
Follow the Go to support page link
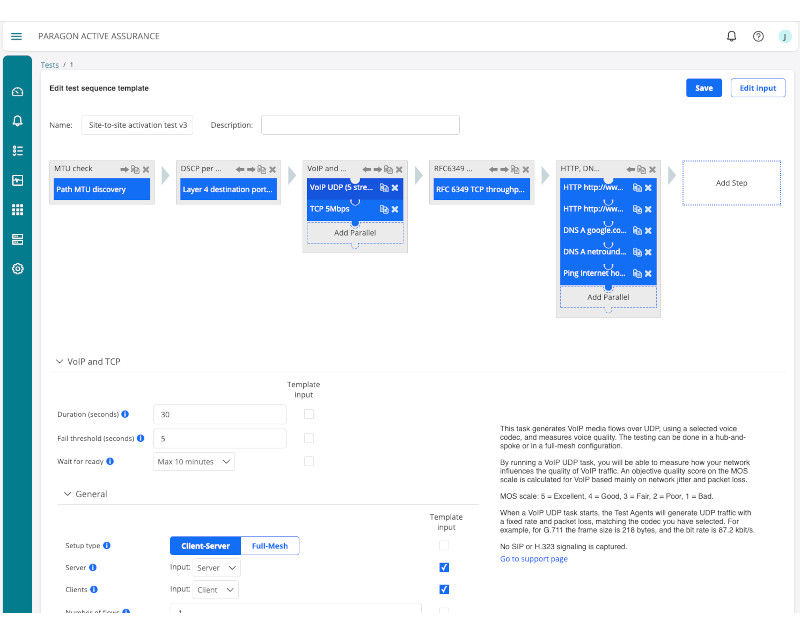click(x=533, y=558)
